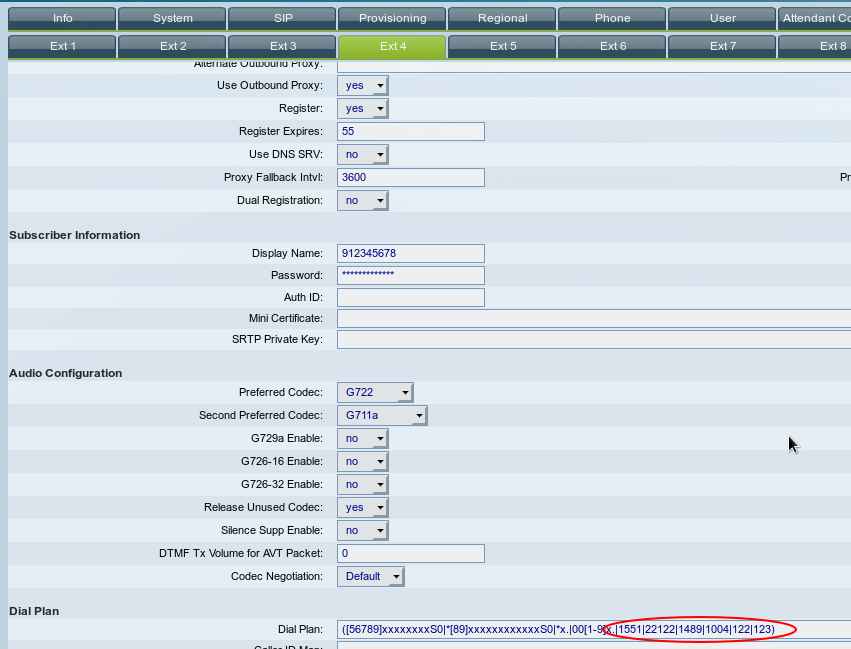Open the Ext 1 tab
This screenshot has width=851, height=649.
[x=63, y=46]
